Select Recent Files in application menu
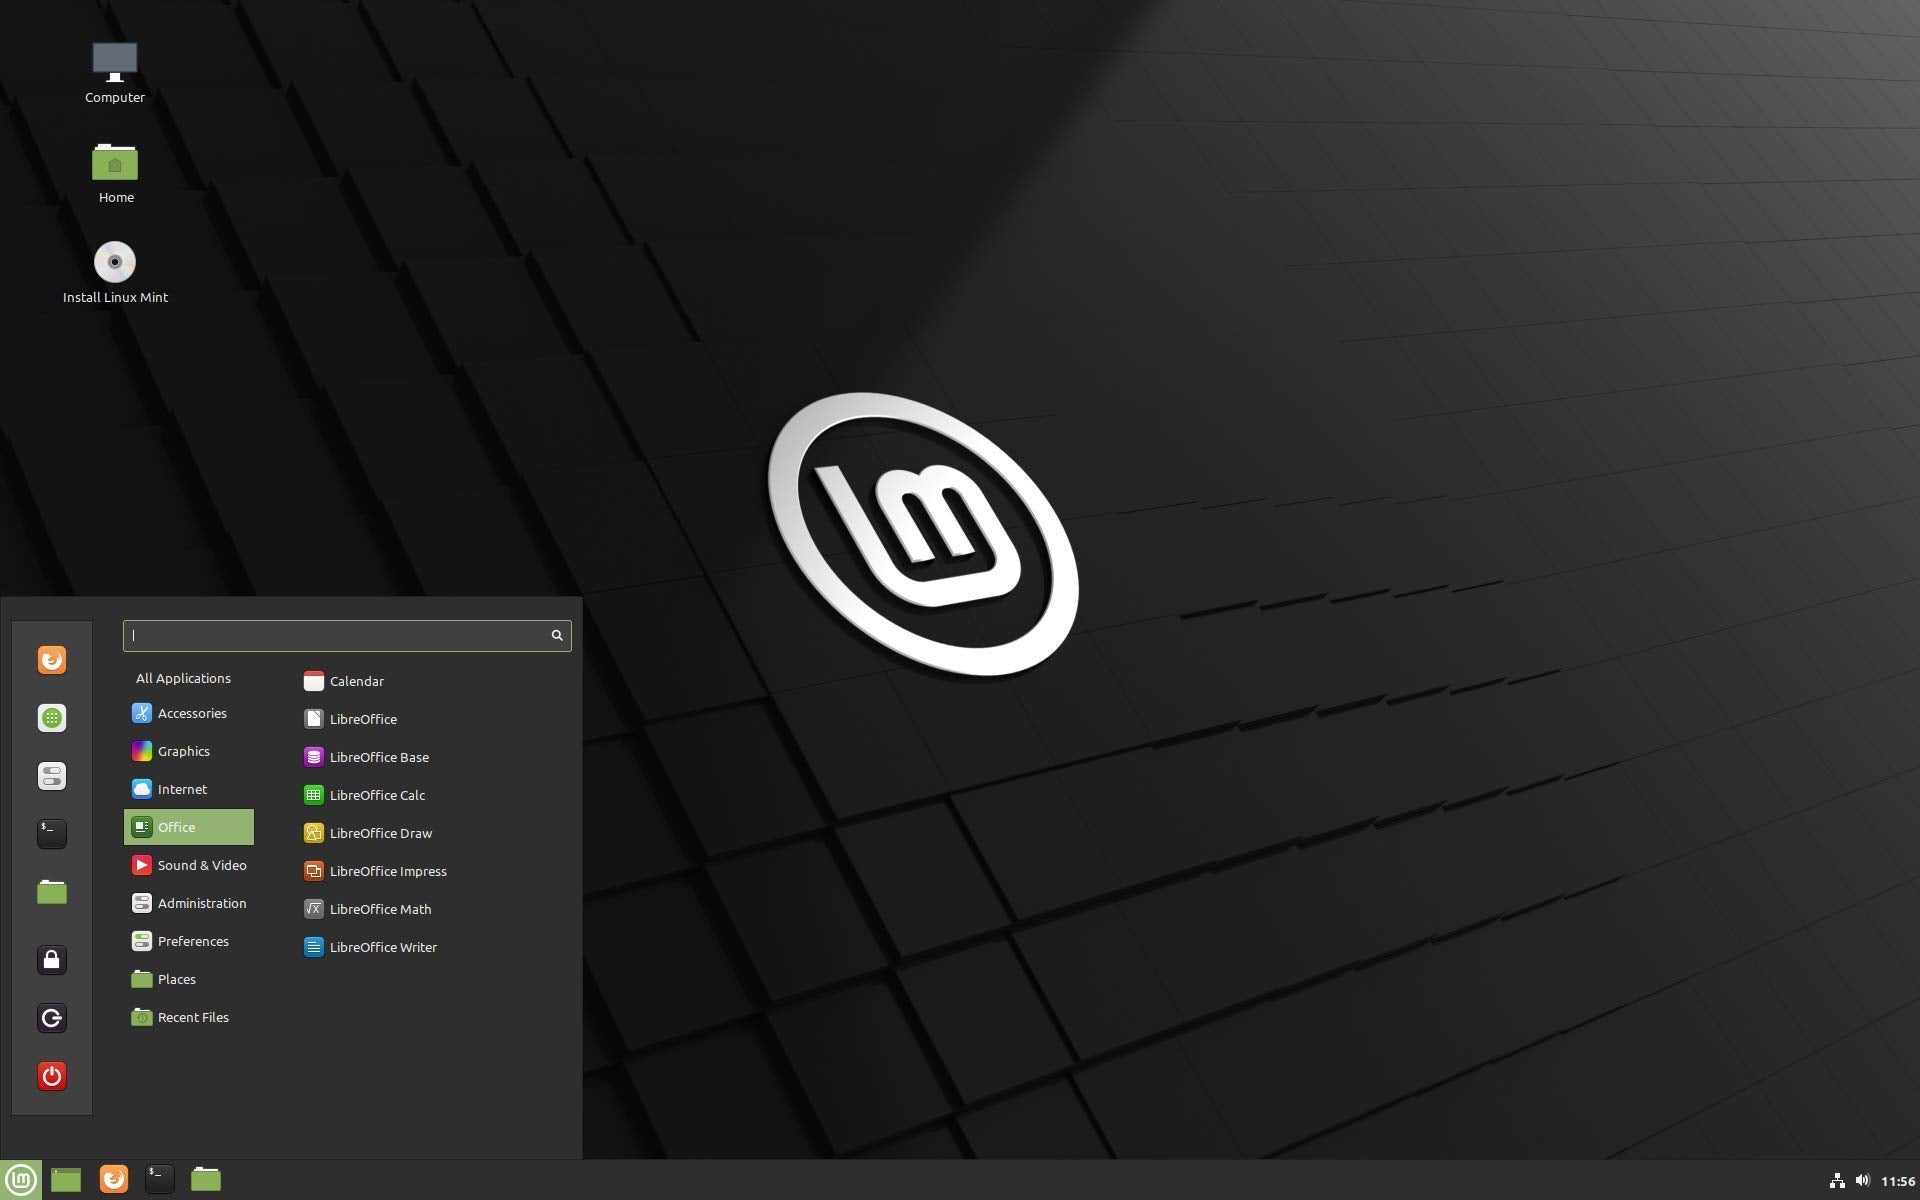 [191, 1016]
